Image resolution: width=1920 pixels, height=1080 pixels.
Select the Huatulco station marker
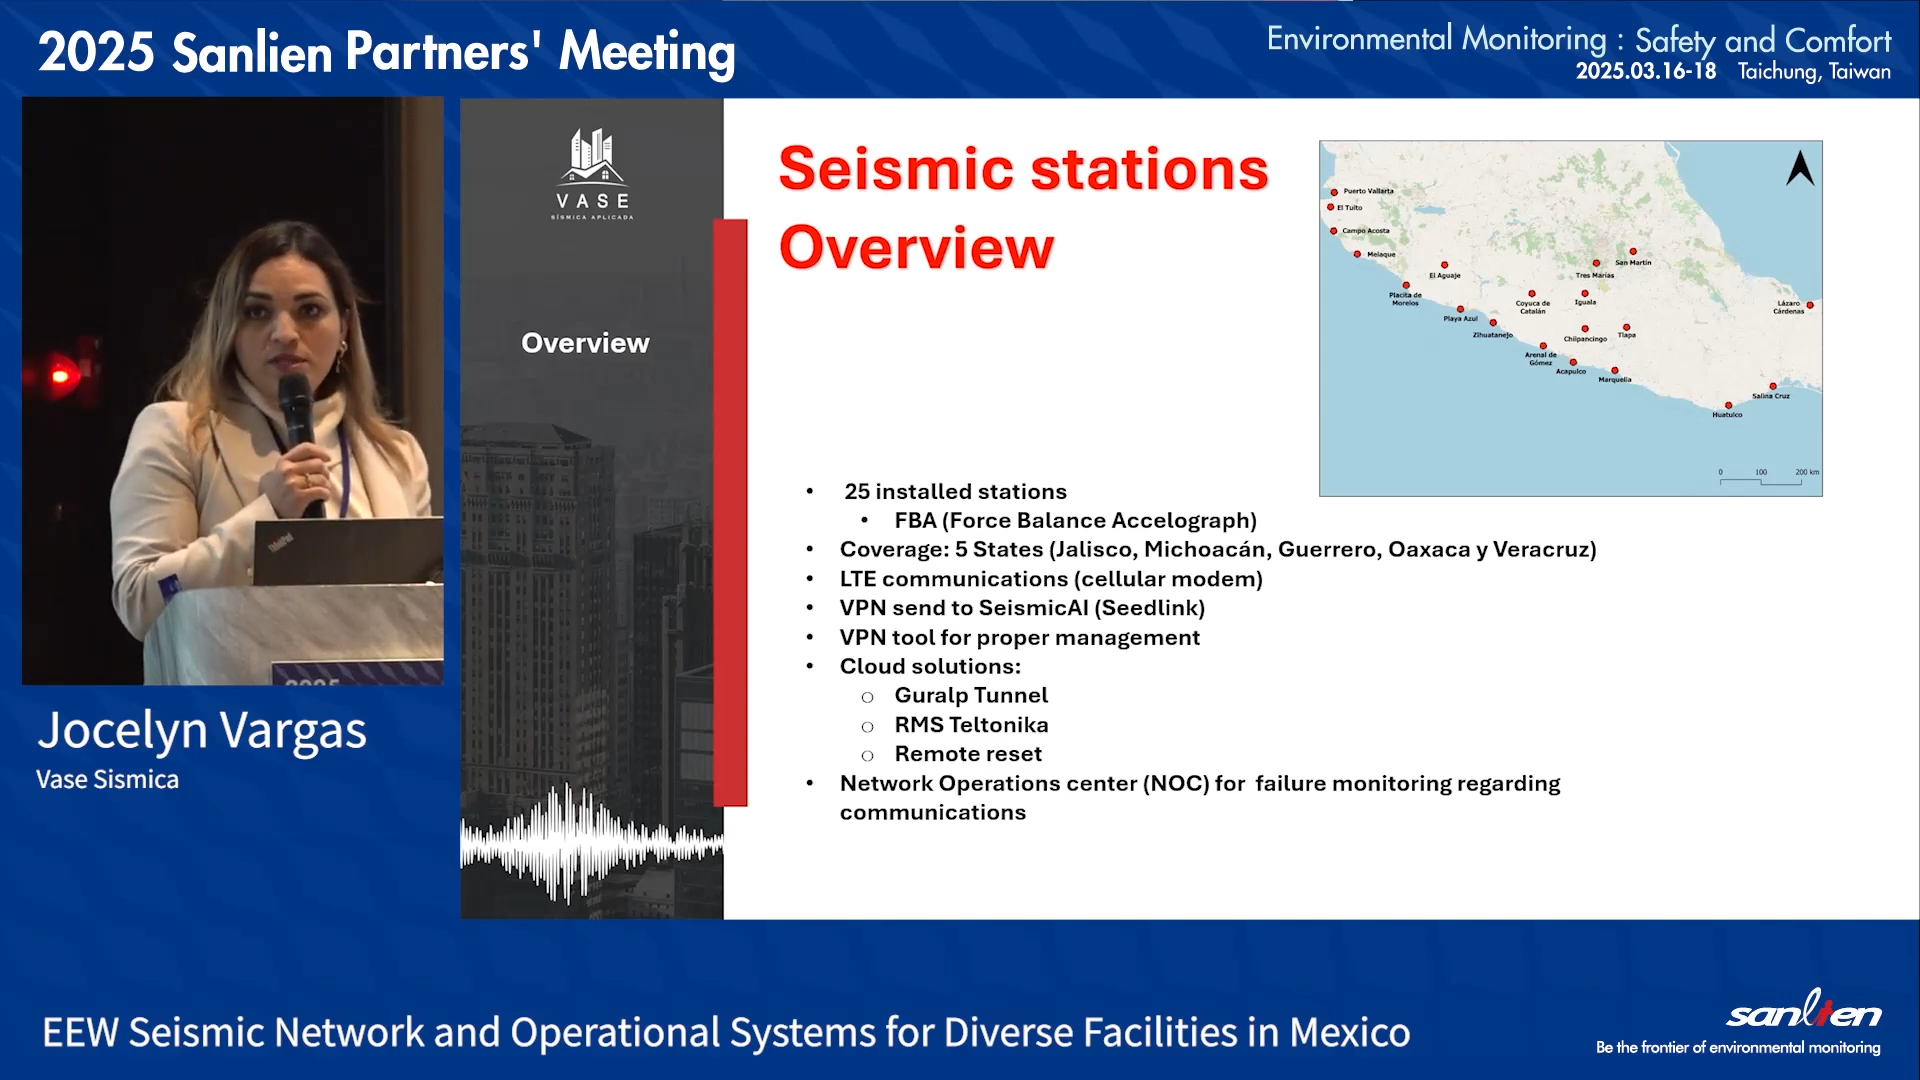pyautogui.click(x=1728, y=405)
